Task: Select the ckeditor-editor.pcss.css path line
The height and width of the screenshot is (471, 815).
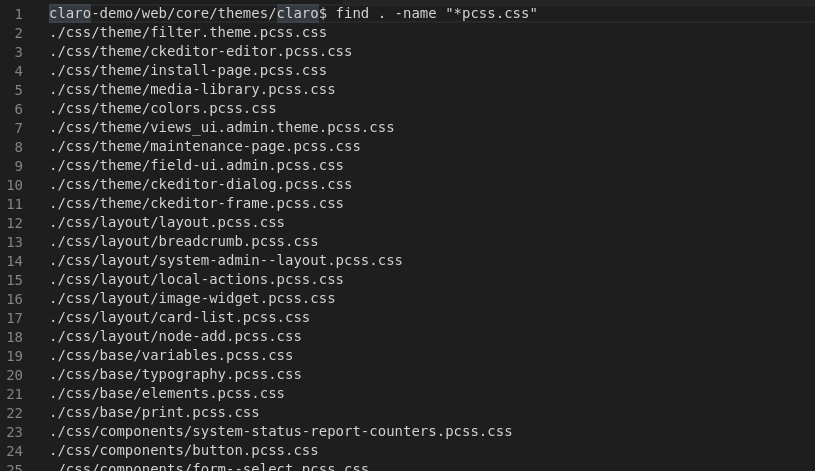Action: 200,51
